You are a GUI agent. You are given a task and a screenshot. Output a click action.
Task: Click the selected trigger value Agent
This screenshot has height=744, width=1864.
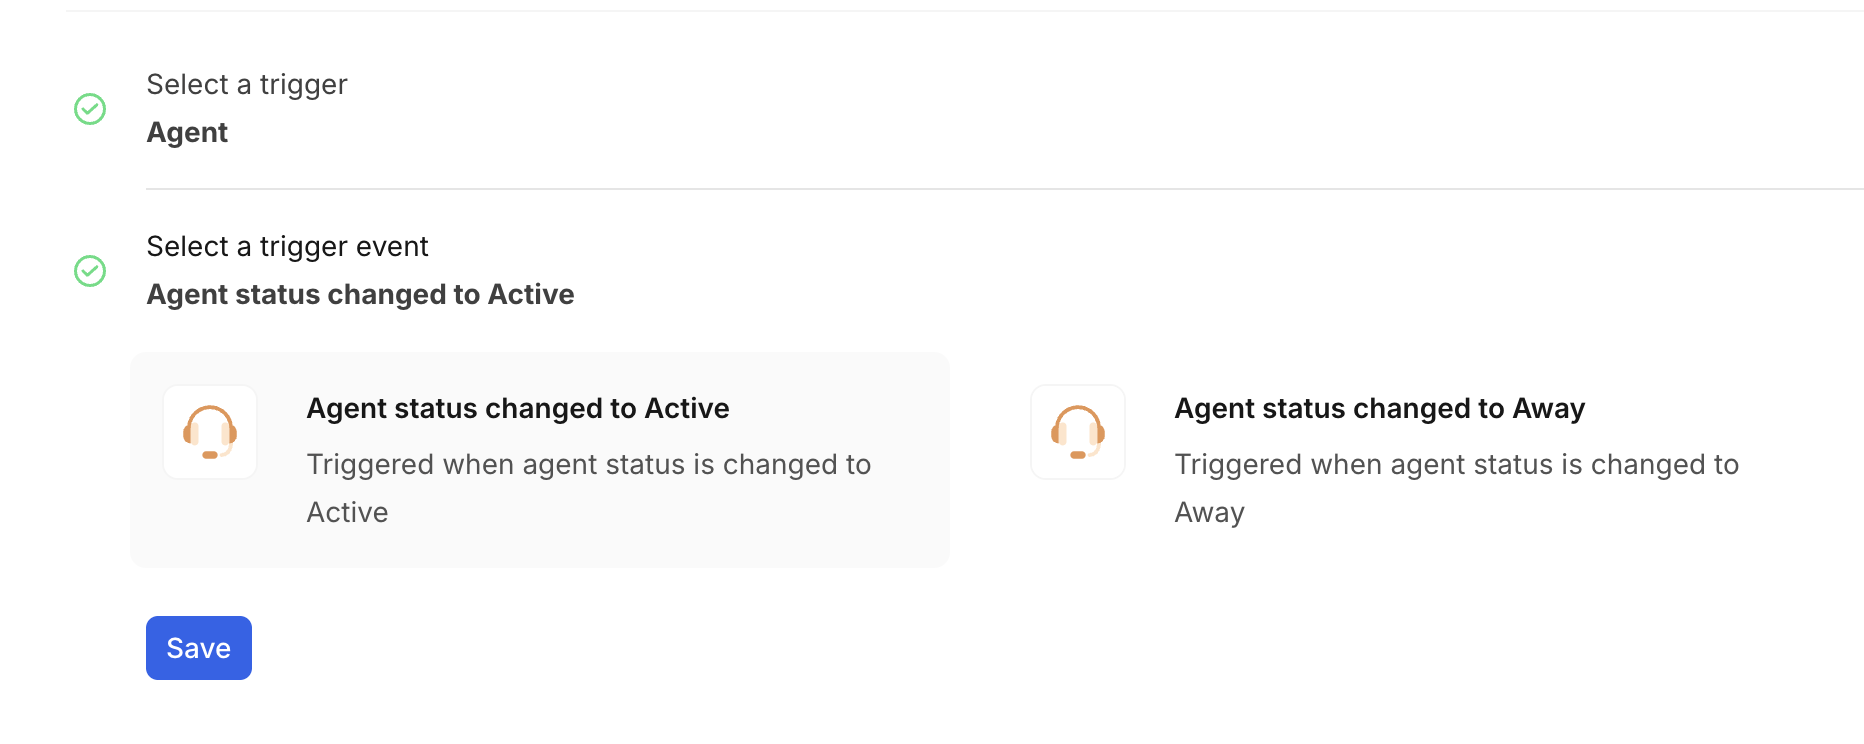click(x=187, y=133)
